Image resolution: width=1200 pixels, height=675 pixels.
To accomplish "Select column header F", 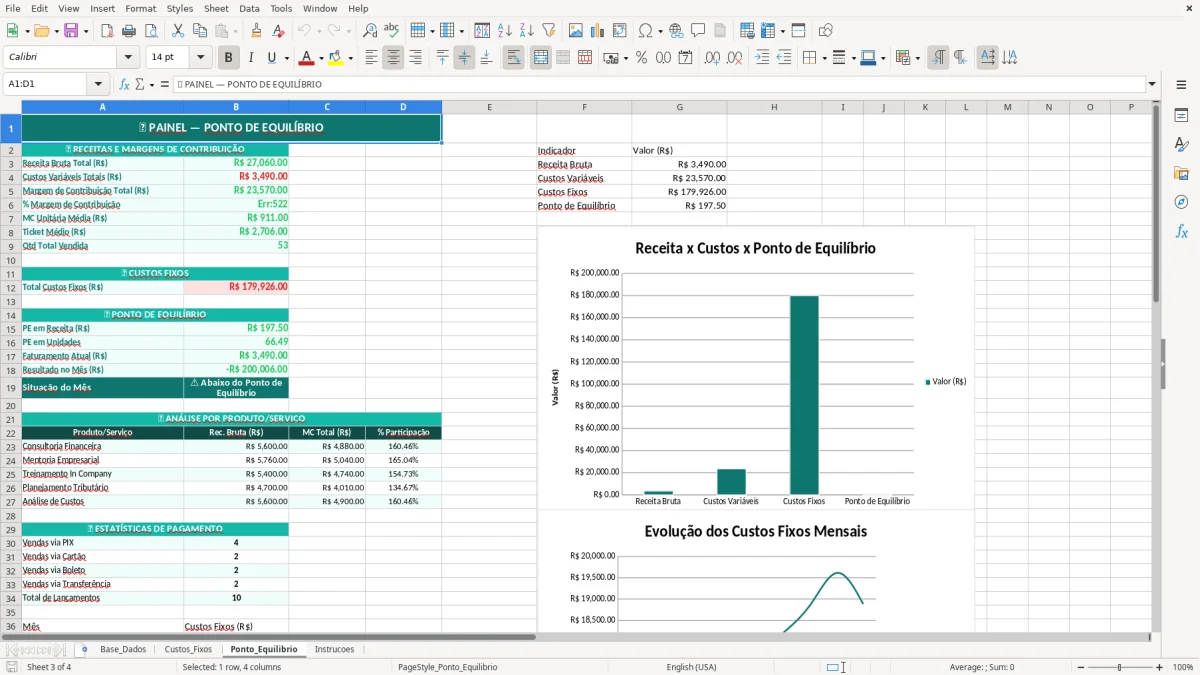I will point(584,107).
